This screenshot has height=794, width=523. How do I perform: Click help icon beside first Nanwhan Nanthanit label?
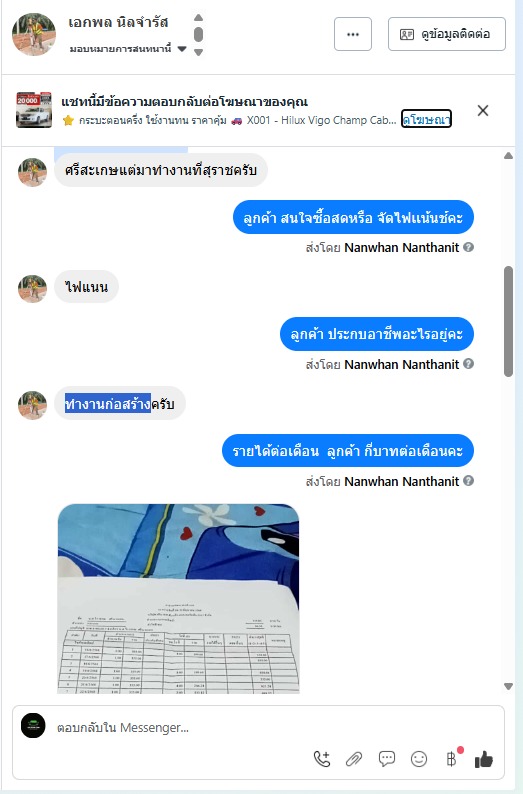[x=469, y=247]
